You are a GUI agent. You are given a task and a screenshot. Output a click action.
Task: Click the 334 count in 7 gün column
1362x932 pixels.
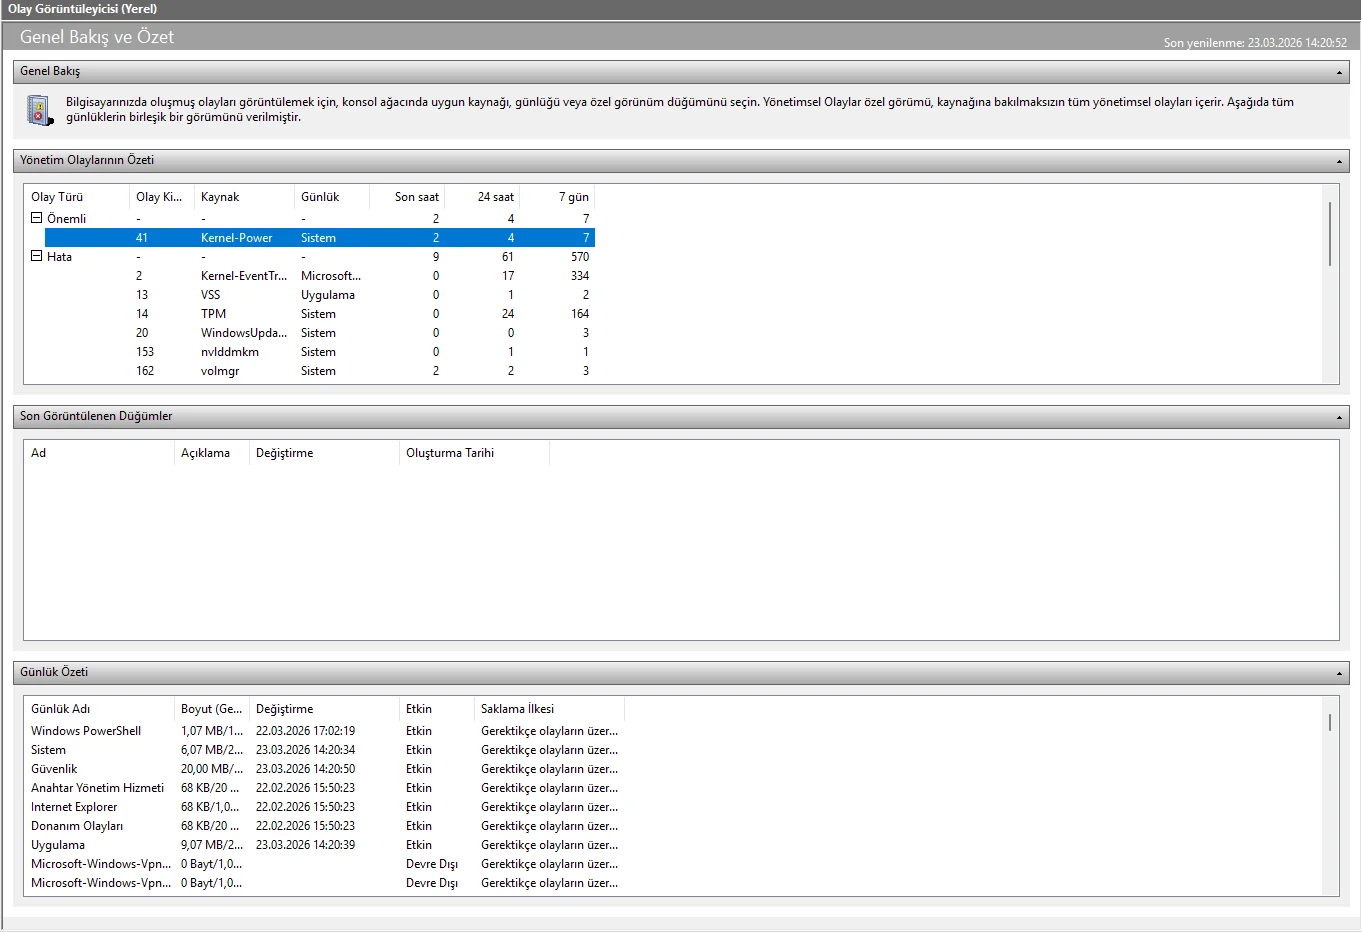[x=580, y=276]
